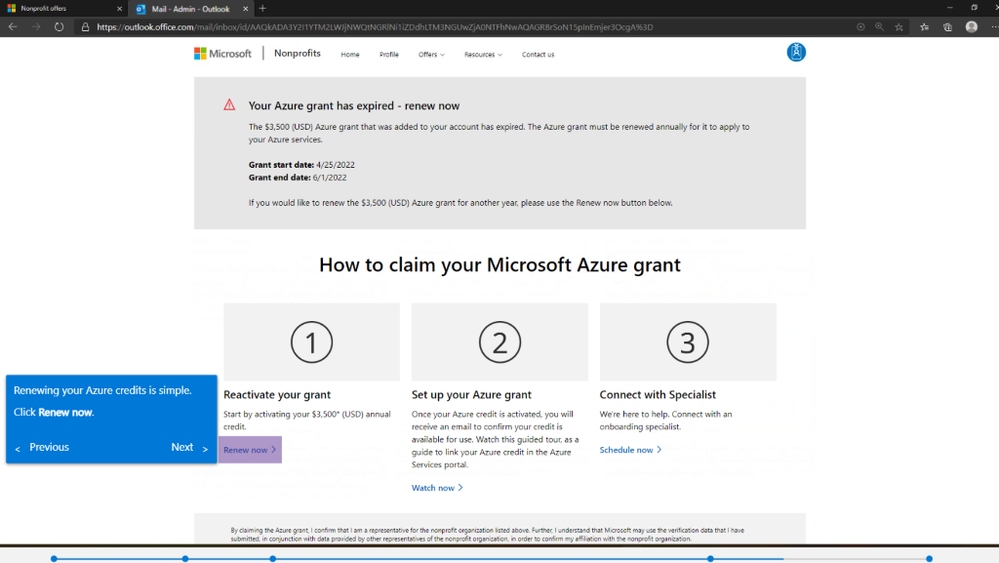The width and height of the screenshot is (999, 563).
Task: Expand the Resources dropdown menu
Action: coord(483,55)
